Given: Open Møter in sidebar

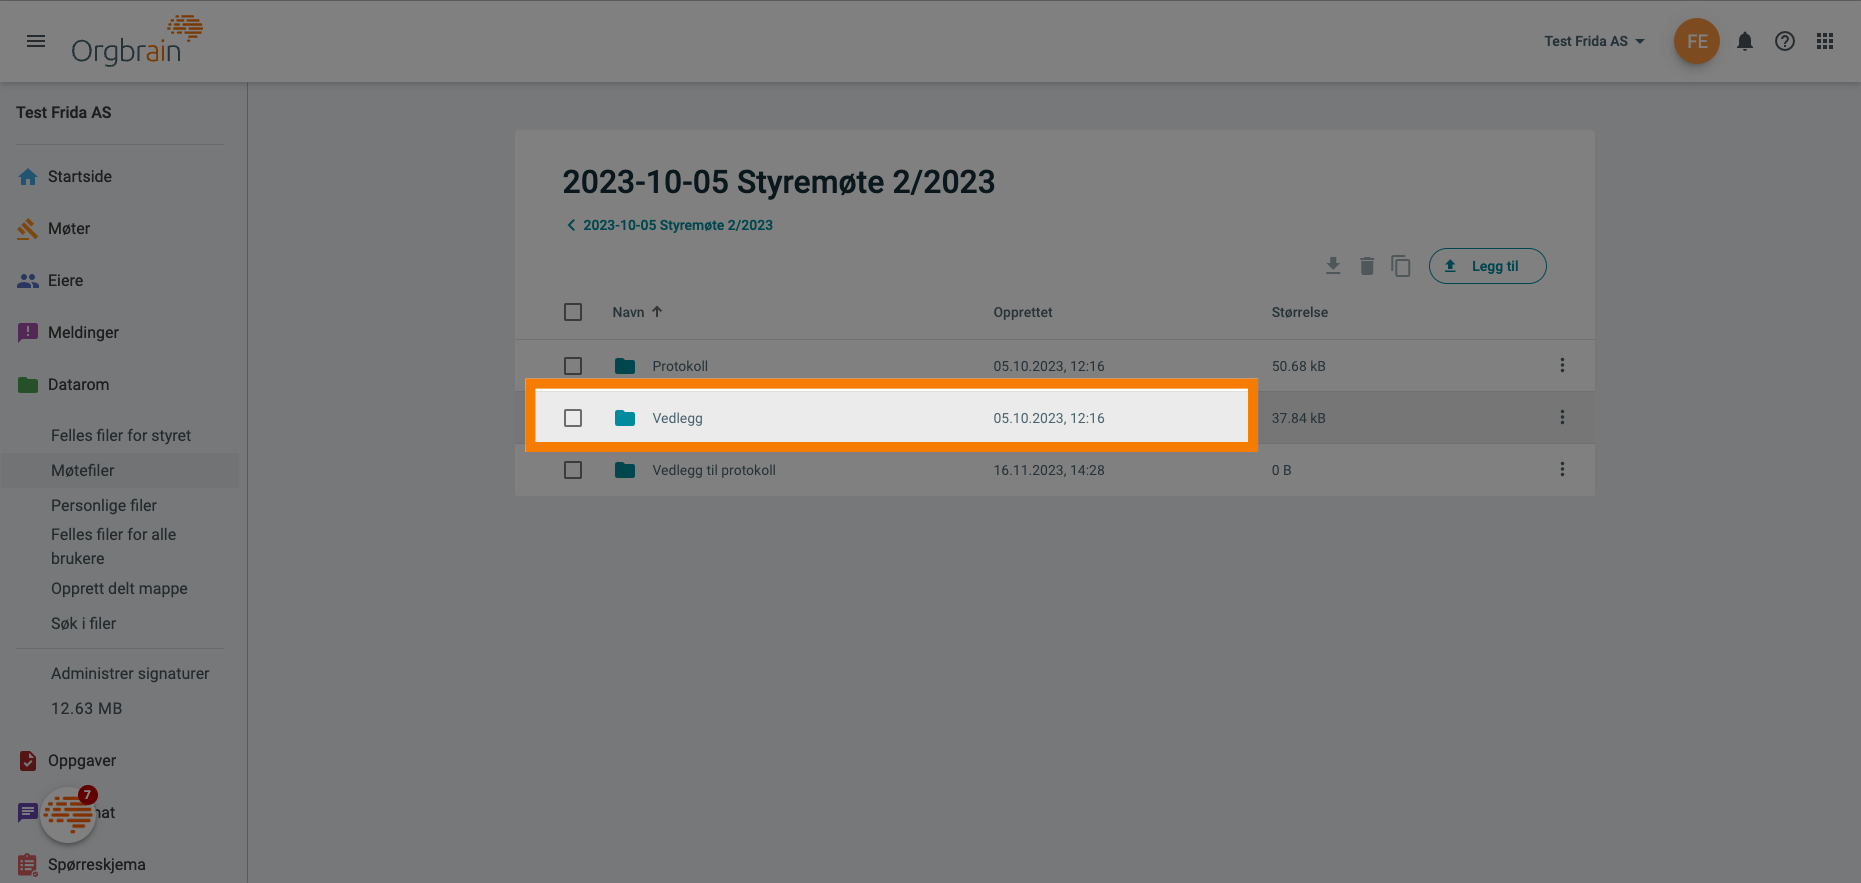Looking at the screenshot, I should coord(69,229).
